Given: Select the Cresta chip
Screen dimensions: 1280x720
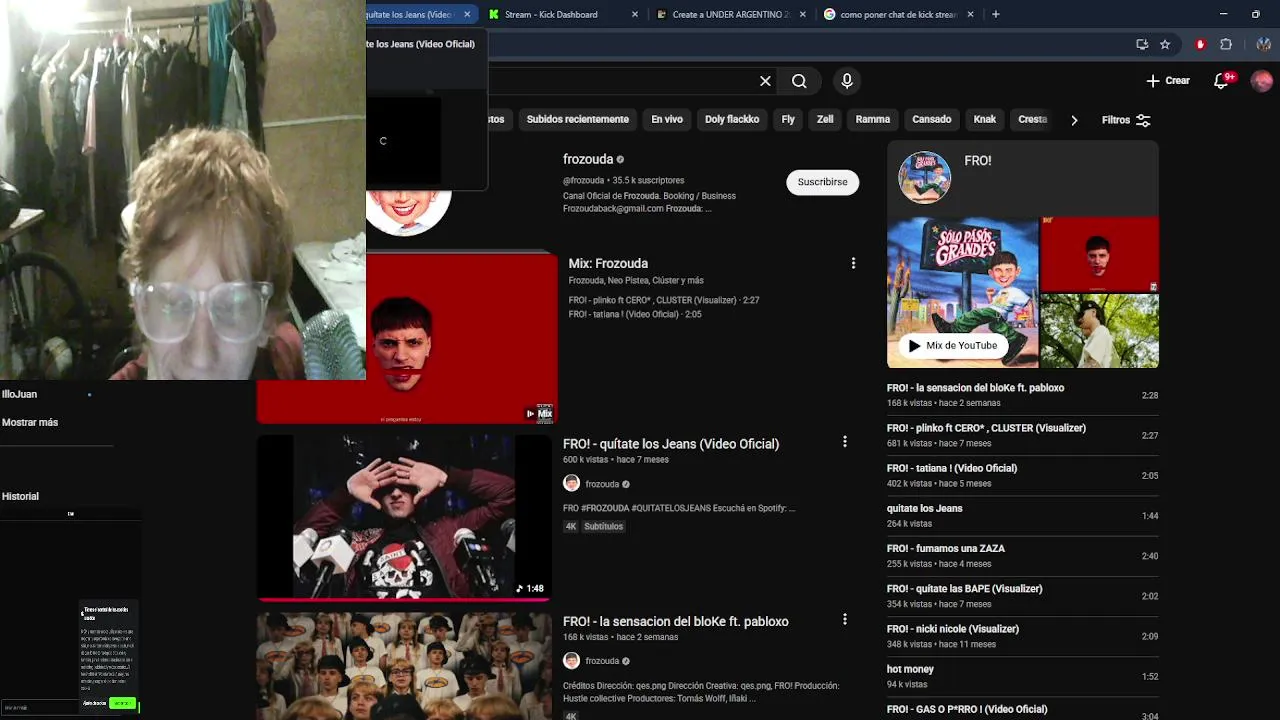Looking at the screenshot, I should tap(1032, 119).
